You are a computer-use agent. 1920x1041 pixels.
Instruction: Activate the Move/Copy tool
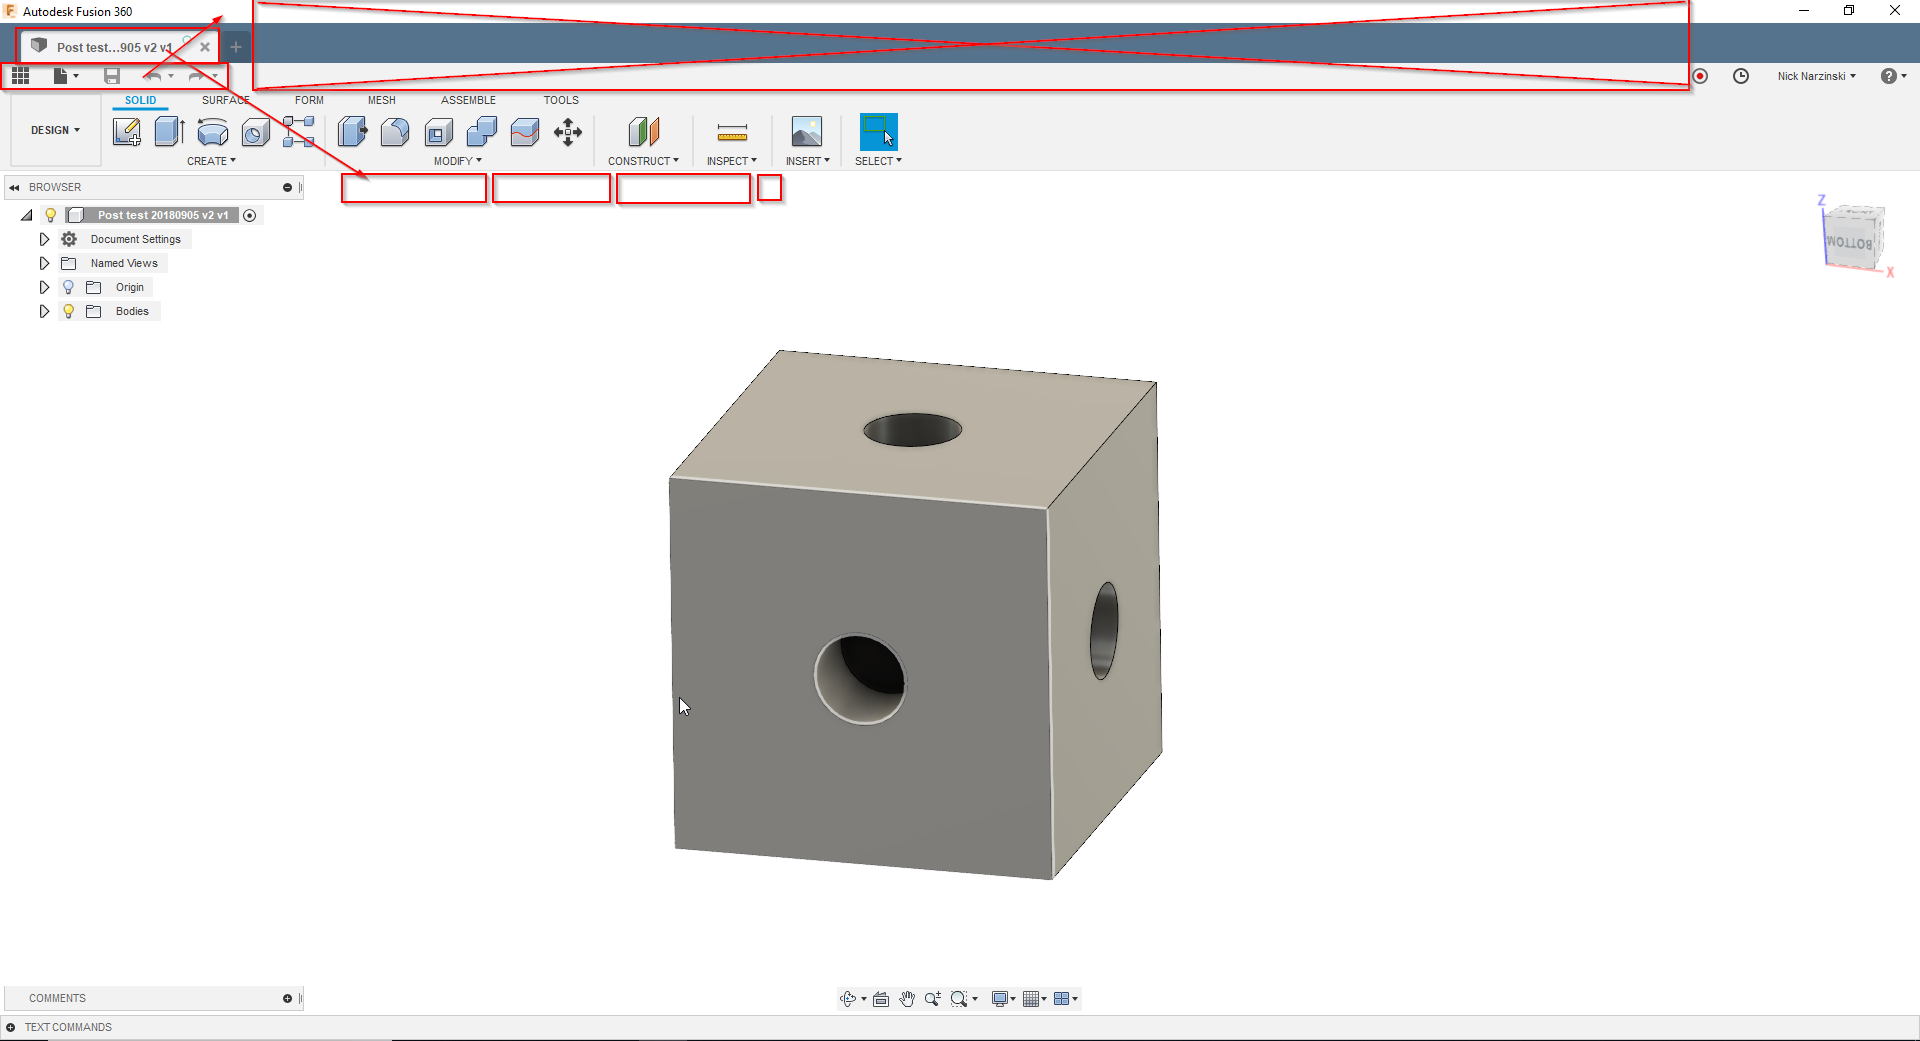point(567,132)
